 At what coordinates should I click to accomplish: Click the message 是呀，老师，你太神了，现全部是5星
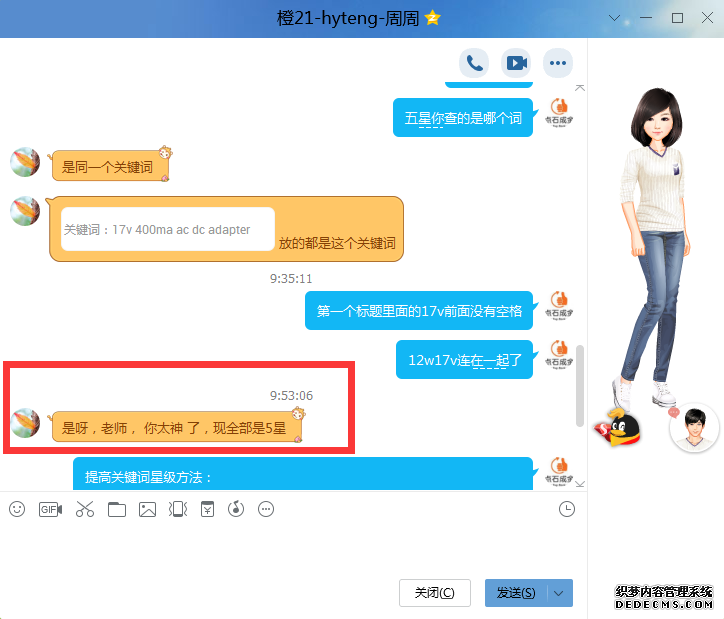pos(174,428)
